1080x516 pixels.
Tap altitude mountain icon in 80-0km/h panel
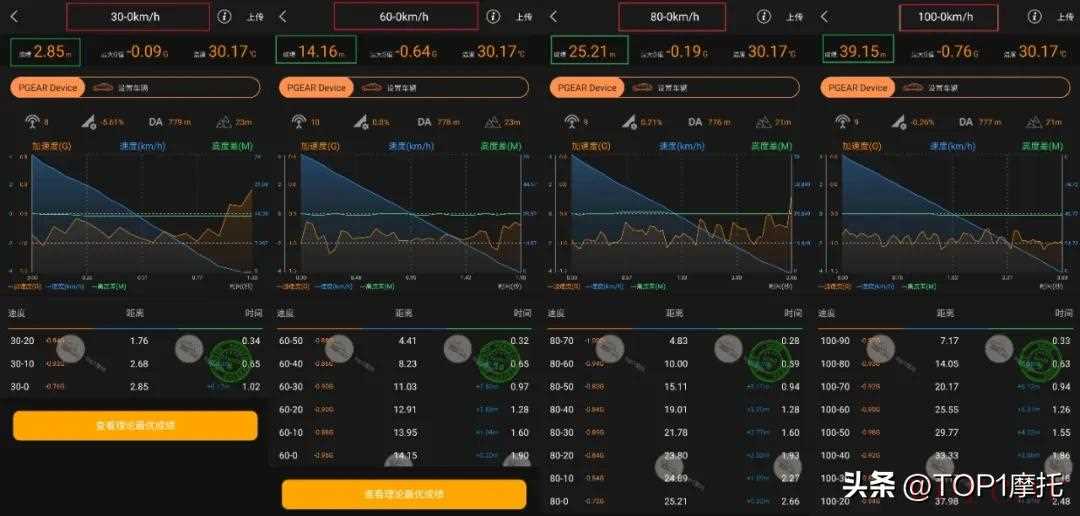pos(764,122)
